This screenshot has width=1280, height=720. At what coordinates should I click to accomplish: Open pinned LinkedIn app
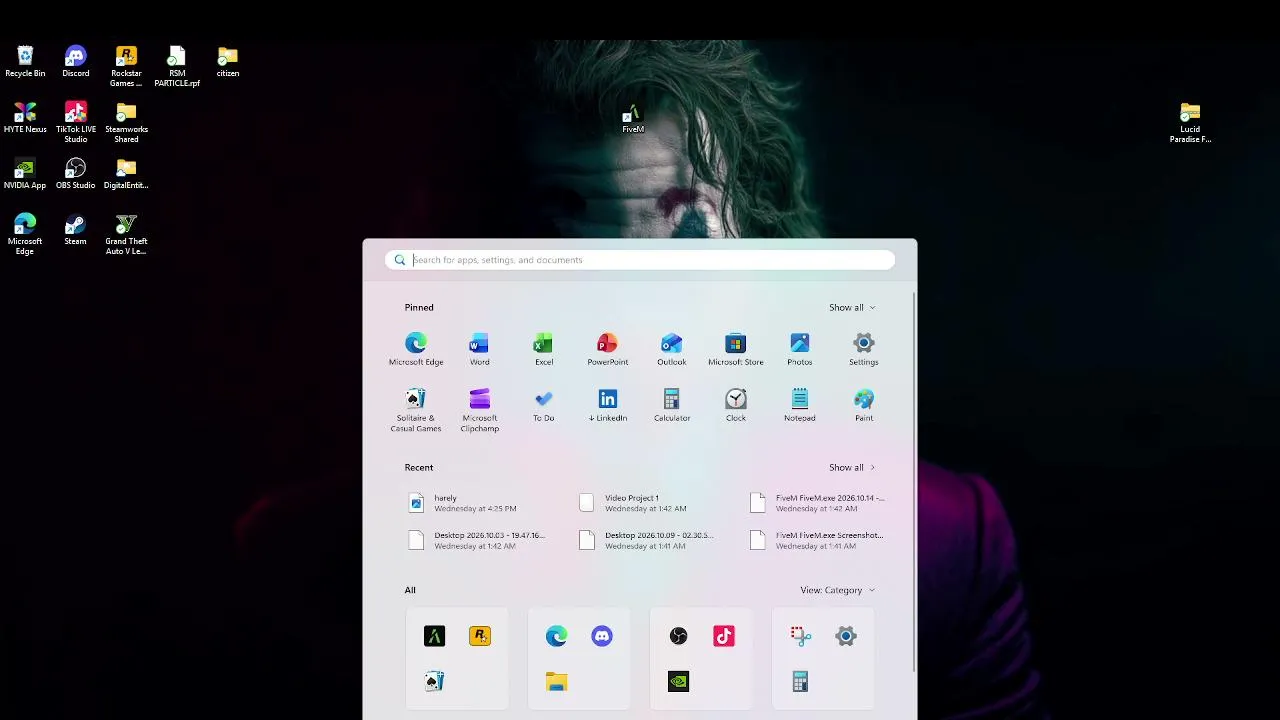point(608,406)
